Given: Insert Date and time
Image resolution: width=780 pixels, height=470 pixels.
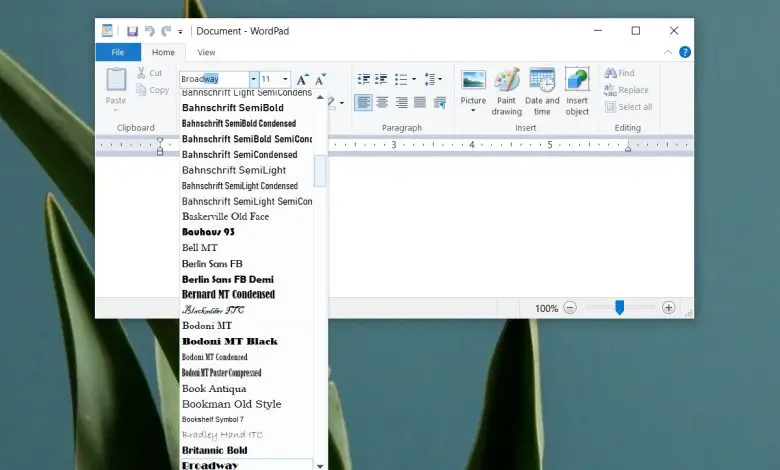Looking at the screenshot, I should (542, 91).
